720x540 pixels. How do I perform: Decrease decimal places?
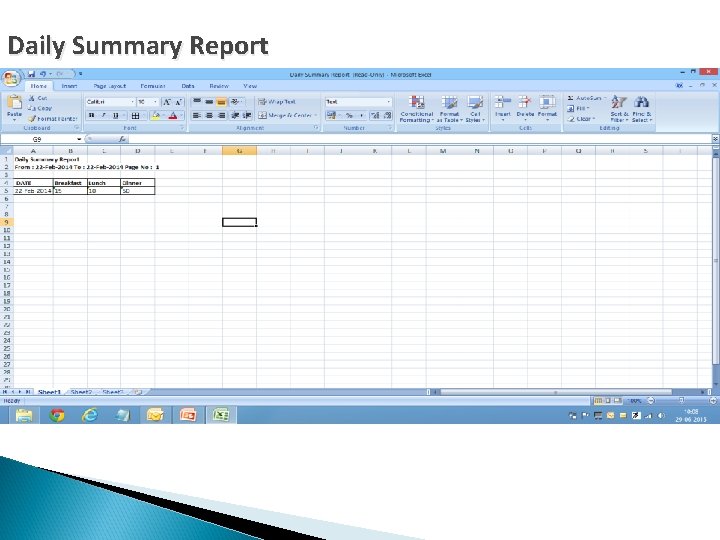[x=387, y=115]
